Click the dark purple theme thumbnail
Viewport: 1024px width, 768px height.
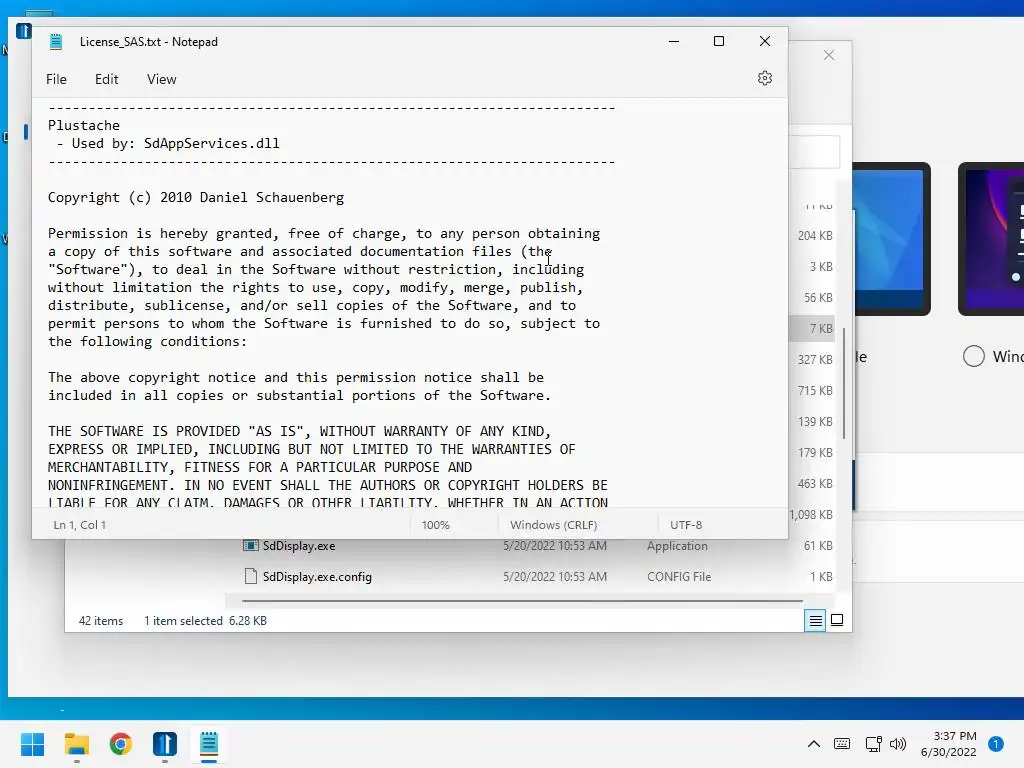(991, 239)
